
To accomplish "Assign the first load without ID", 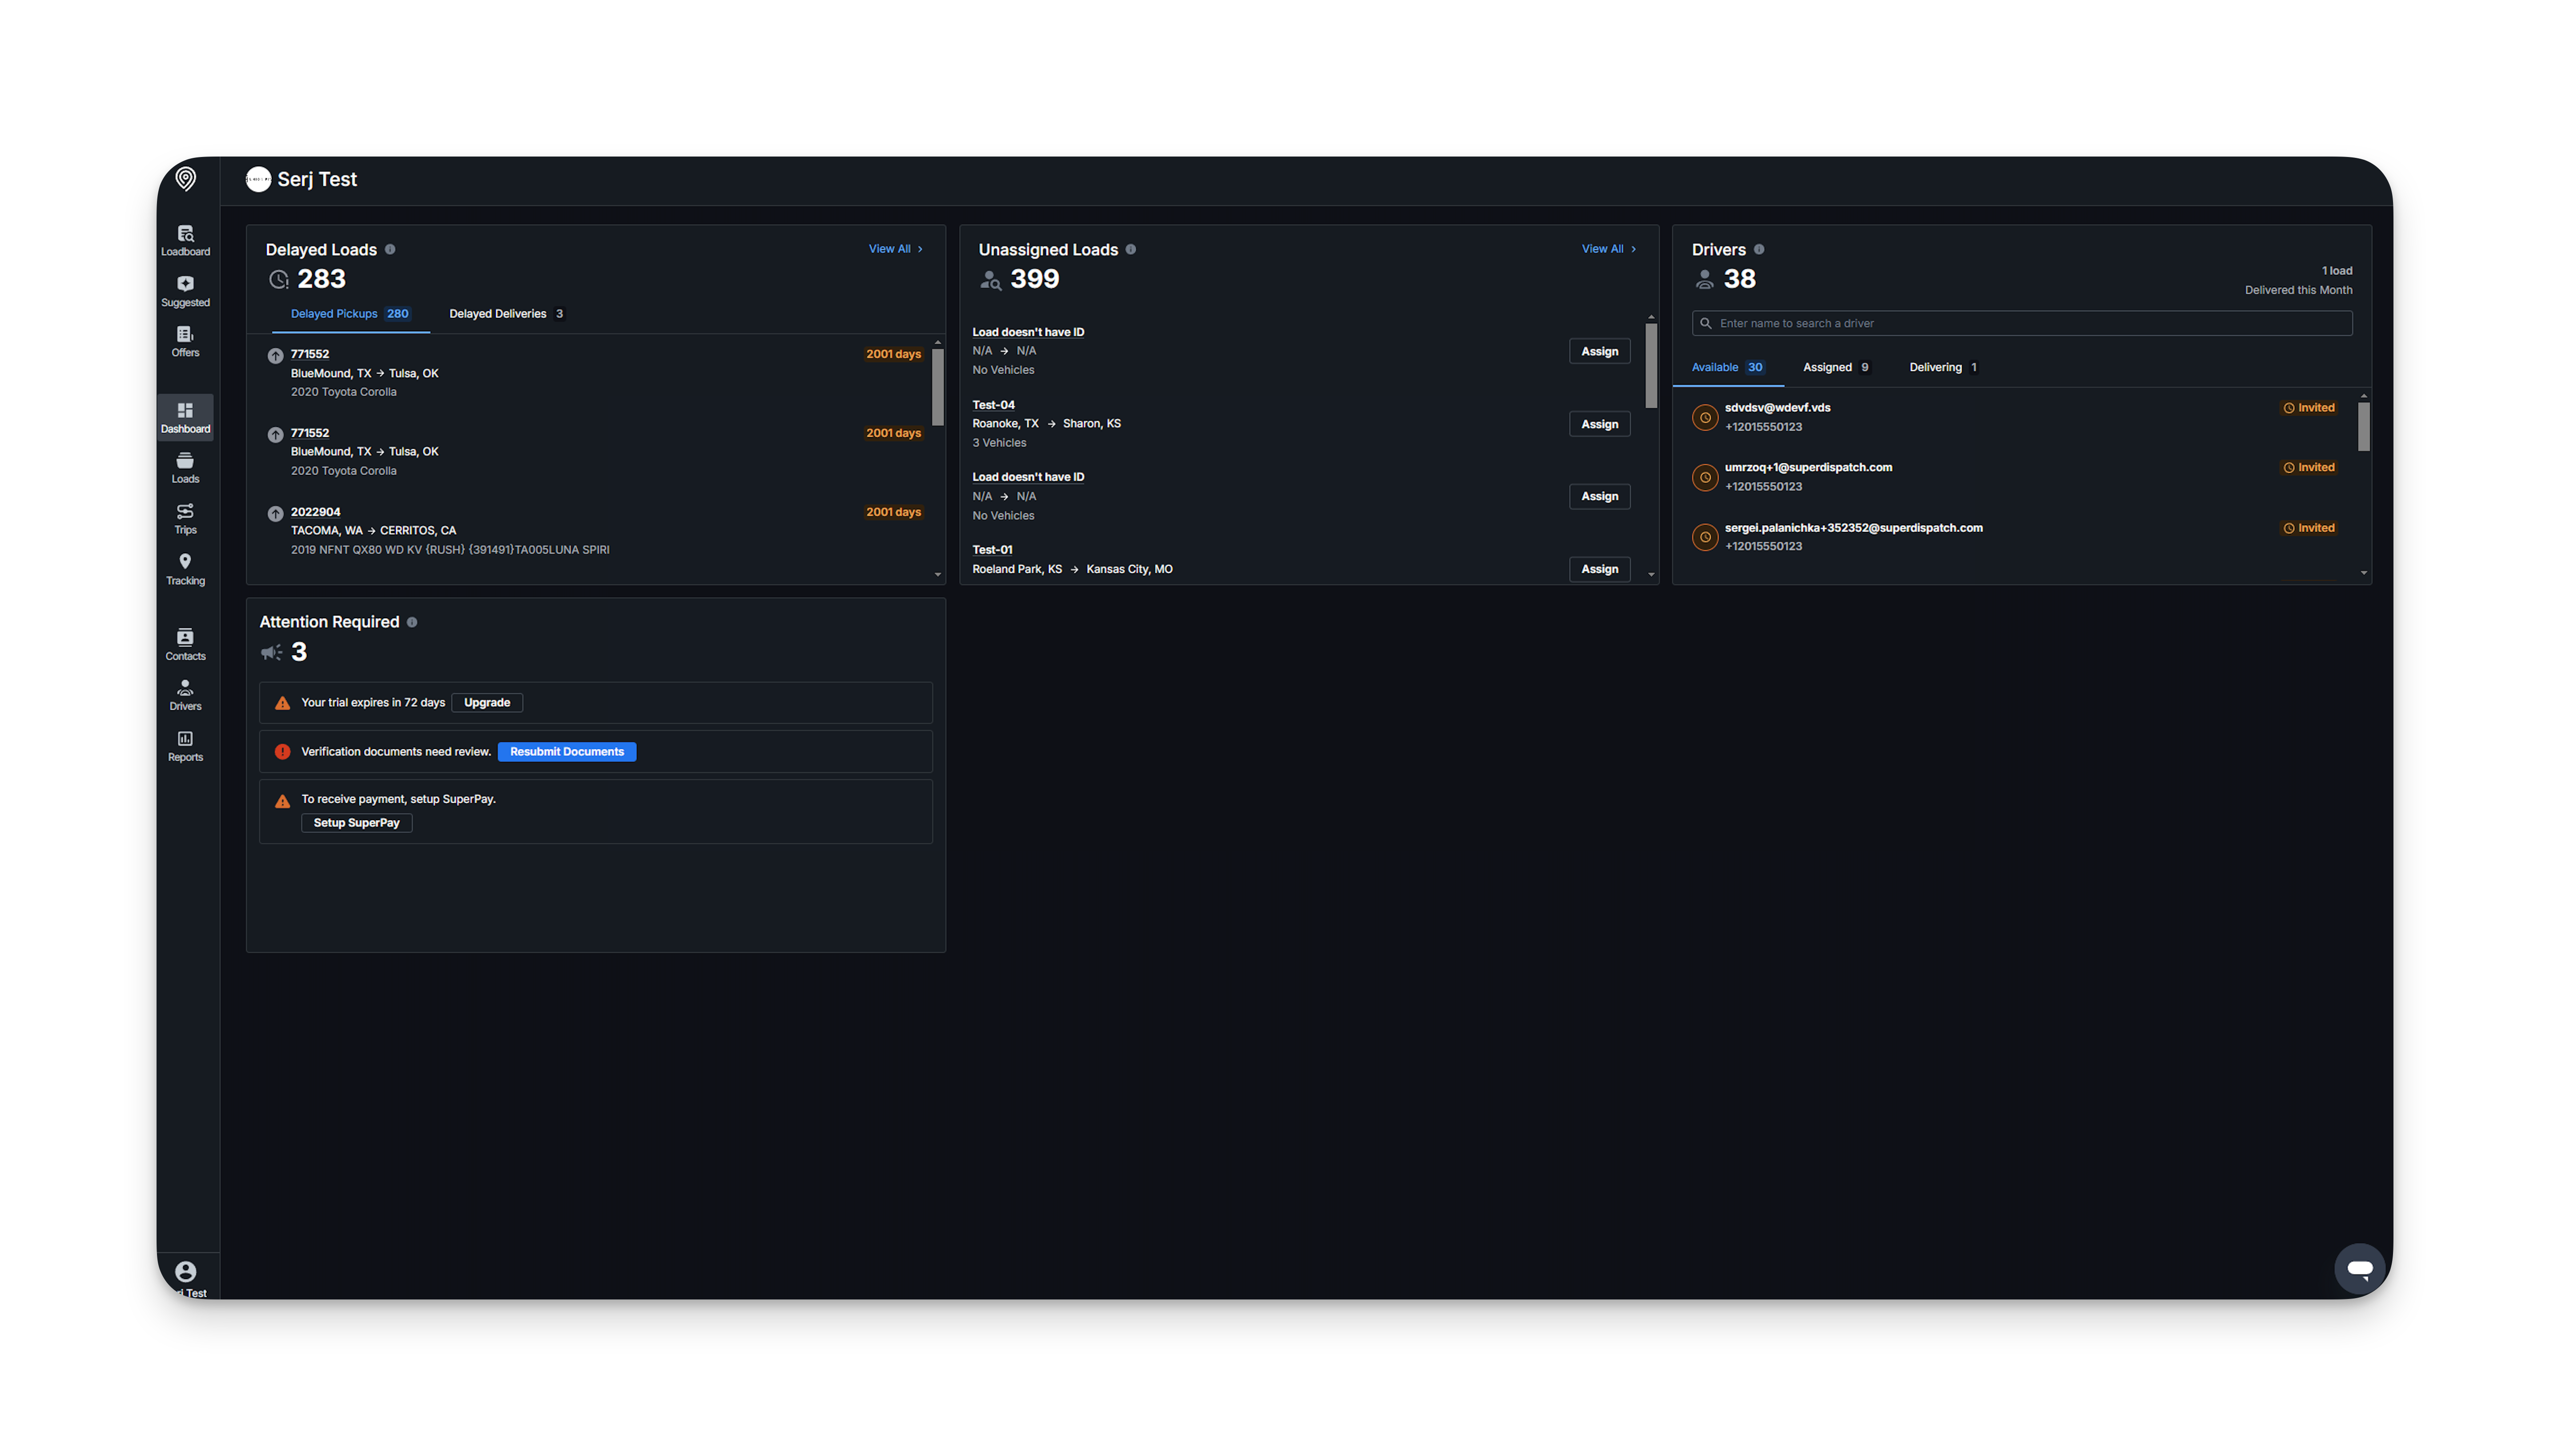I will click(1599, 351).
